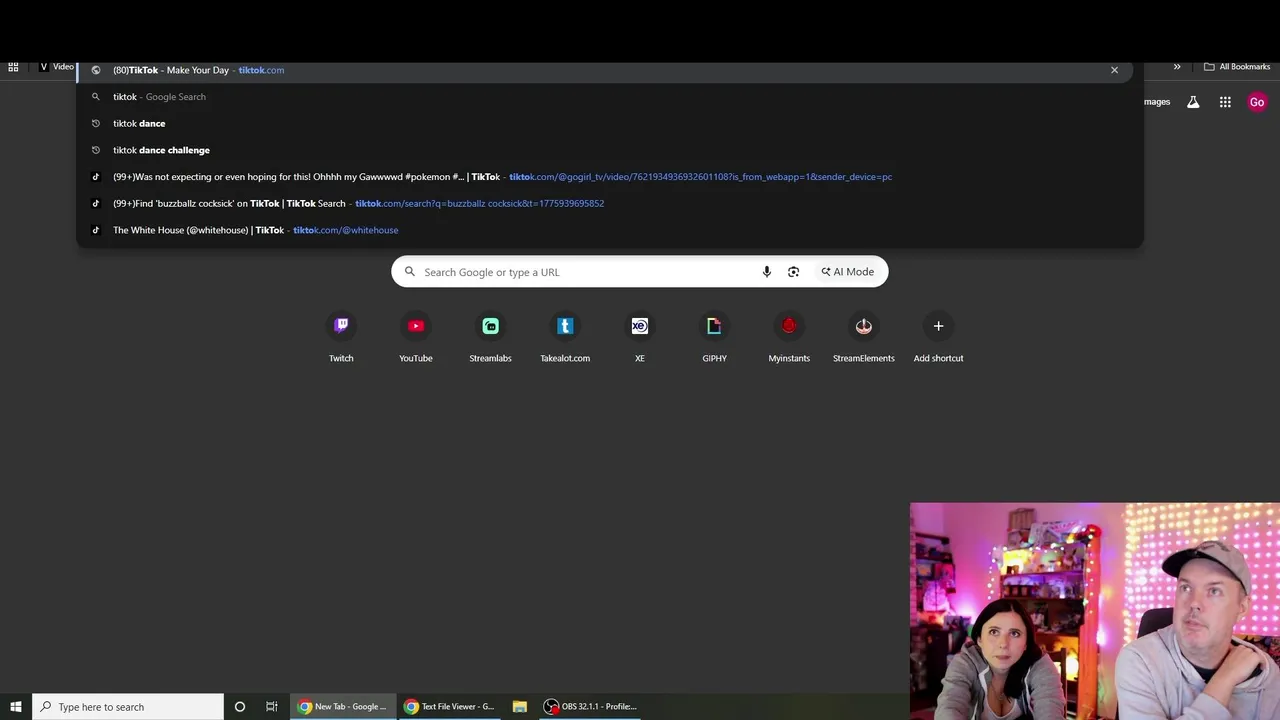1280x720 pixels.
Task: Expand hidden bookmarks with double chevron
Action: (1177, 67)
